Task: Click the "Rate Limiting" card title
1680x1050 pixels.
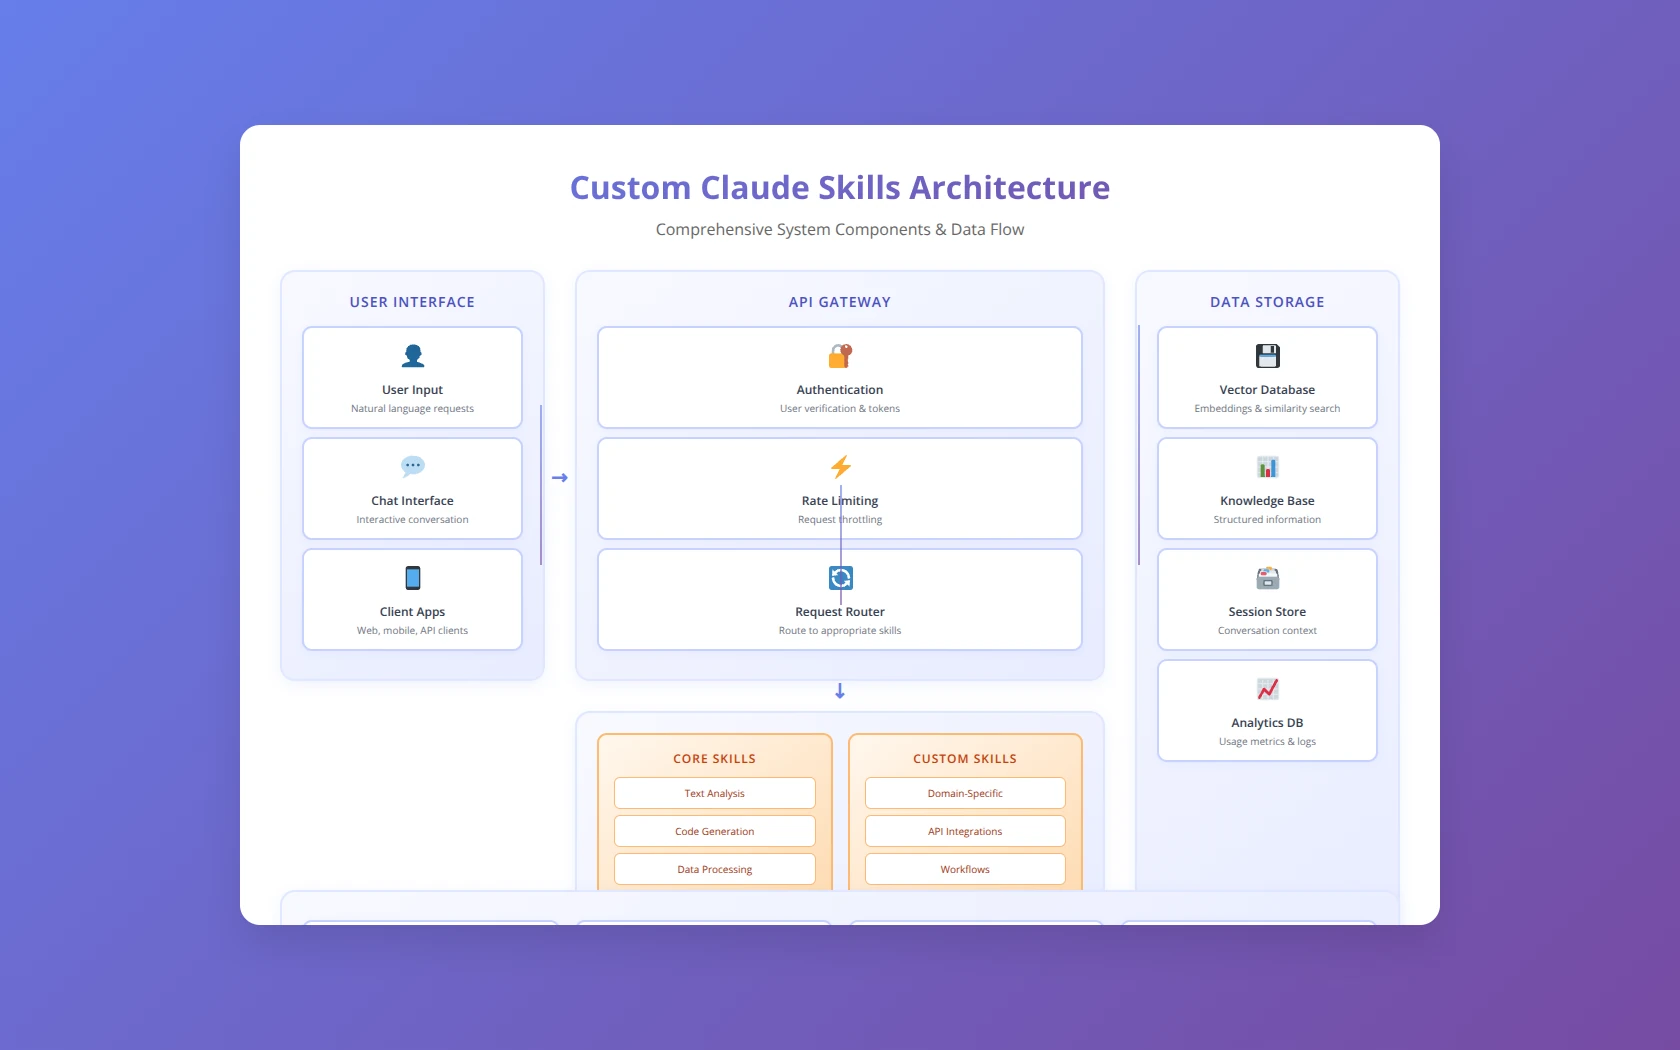Action: click(x=840, y=501)
